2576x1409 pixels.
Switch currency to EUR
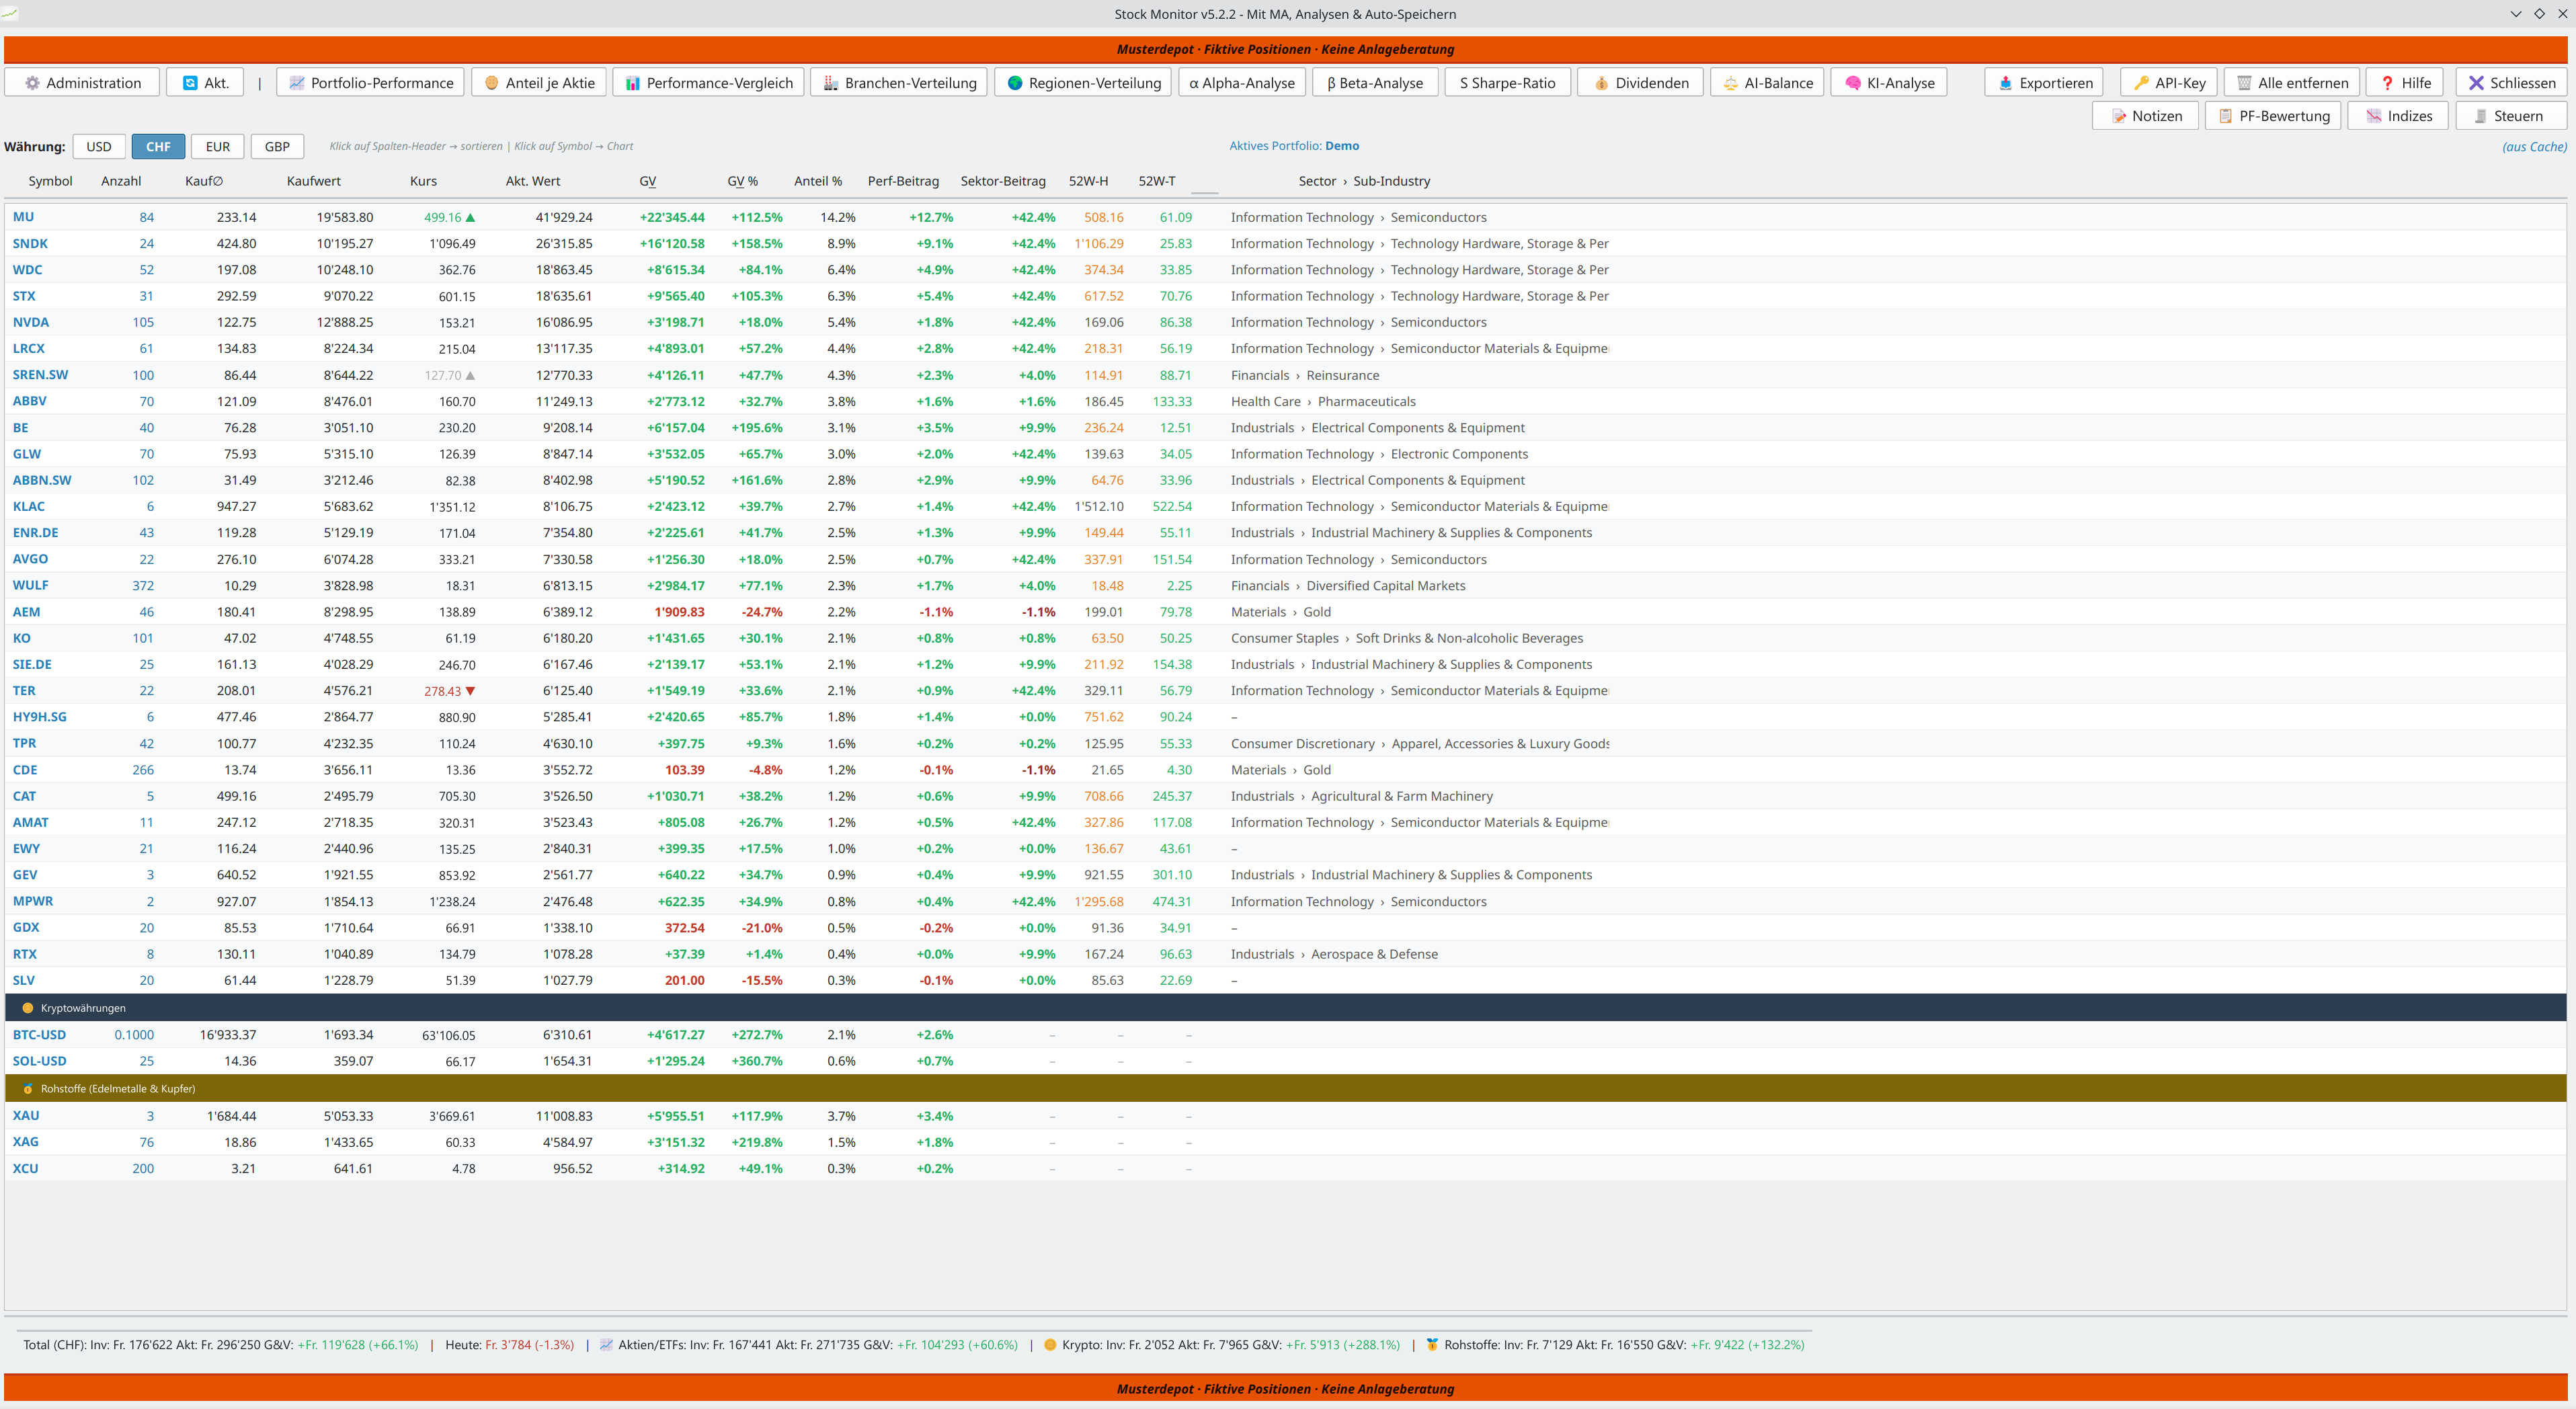click(x=218, y=147)
